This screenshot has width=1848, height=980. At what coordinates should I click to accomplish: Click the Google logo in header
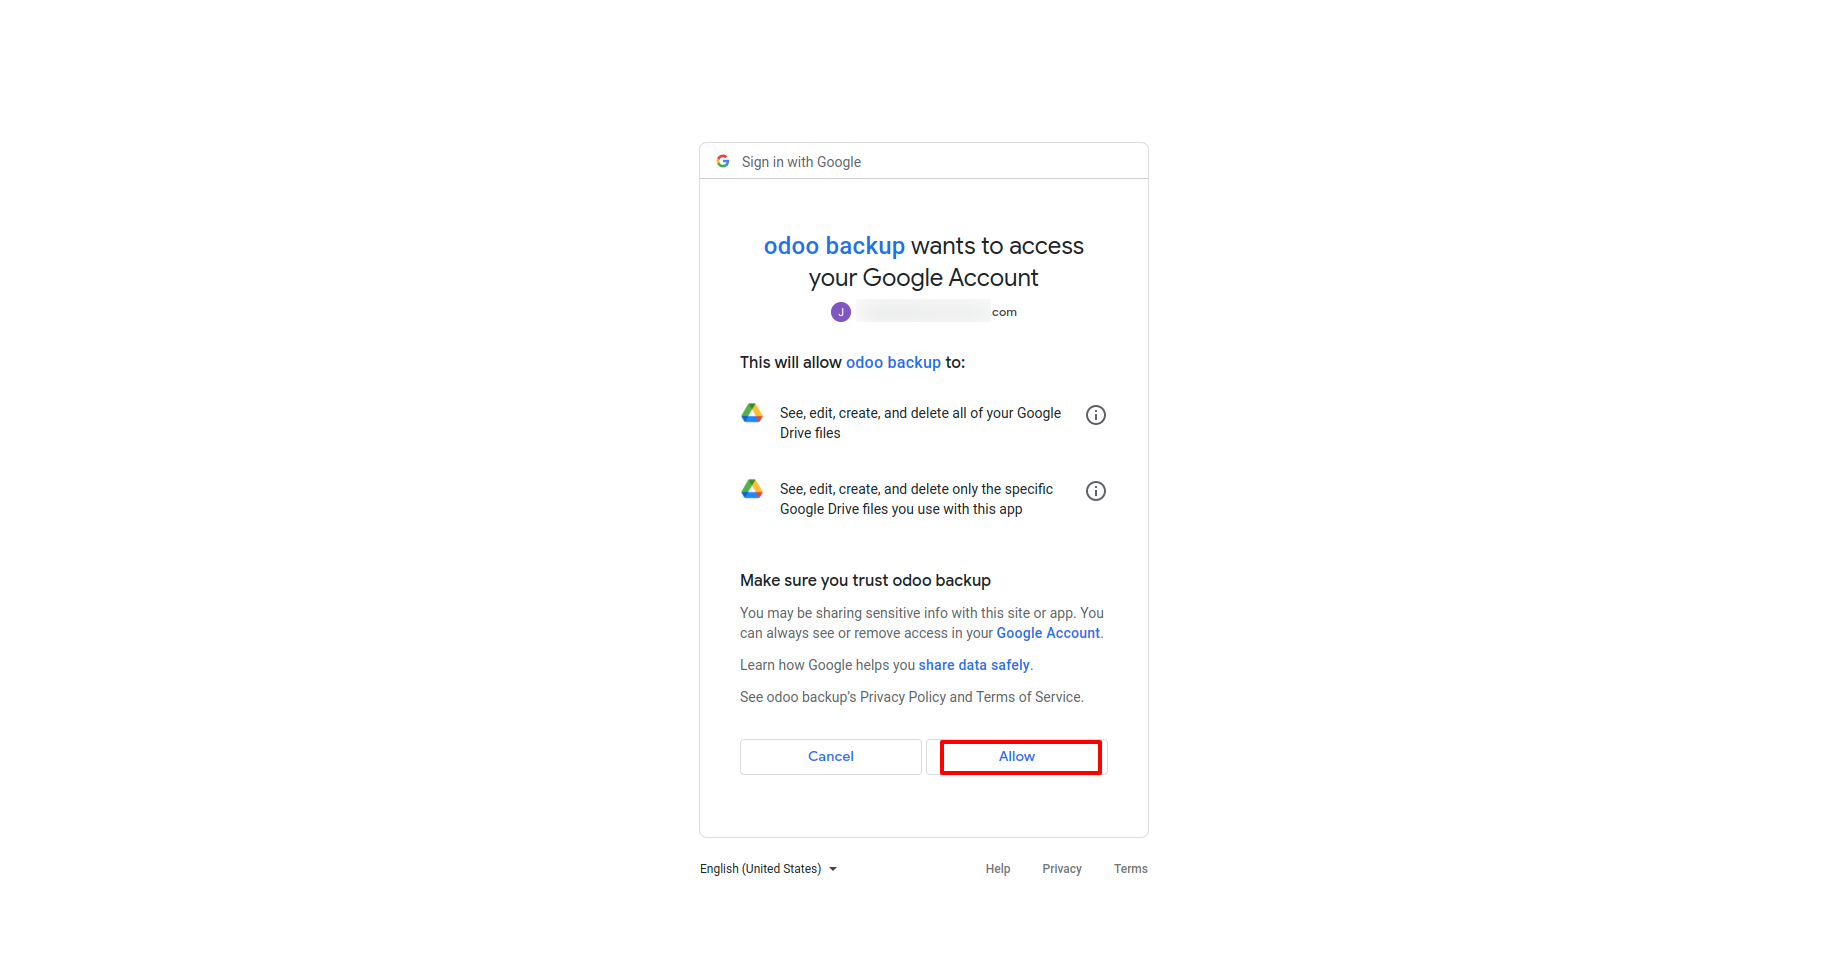pyautogui.click(x=723, y=161)
